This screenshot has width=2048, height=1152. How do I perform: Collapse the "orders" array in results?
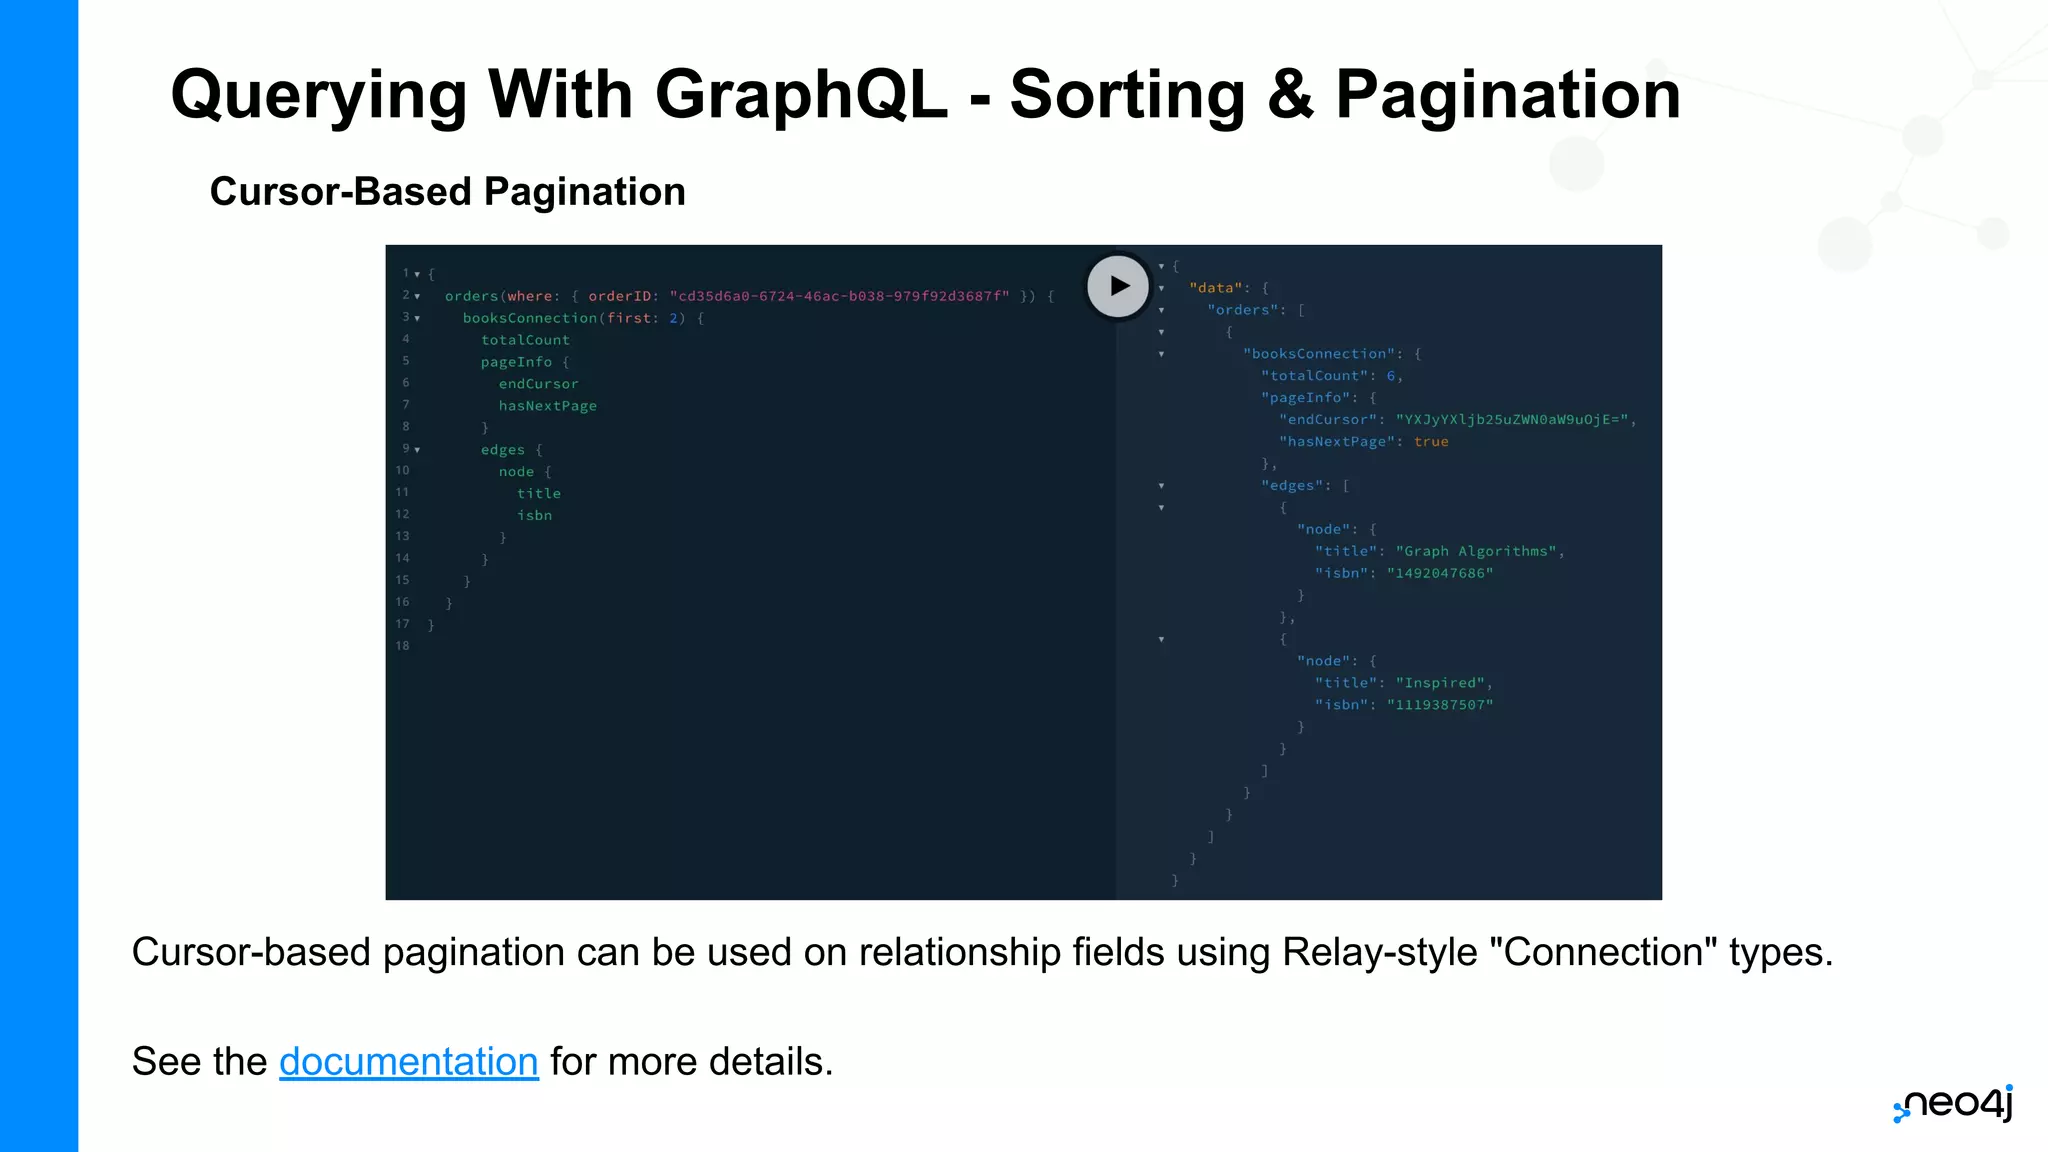tap(1161, 310)
